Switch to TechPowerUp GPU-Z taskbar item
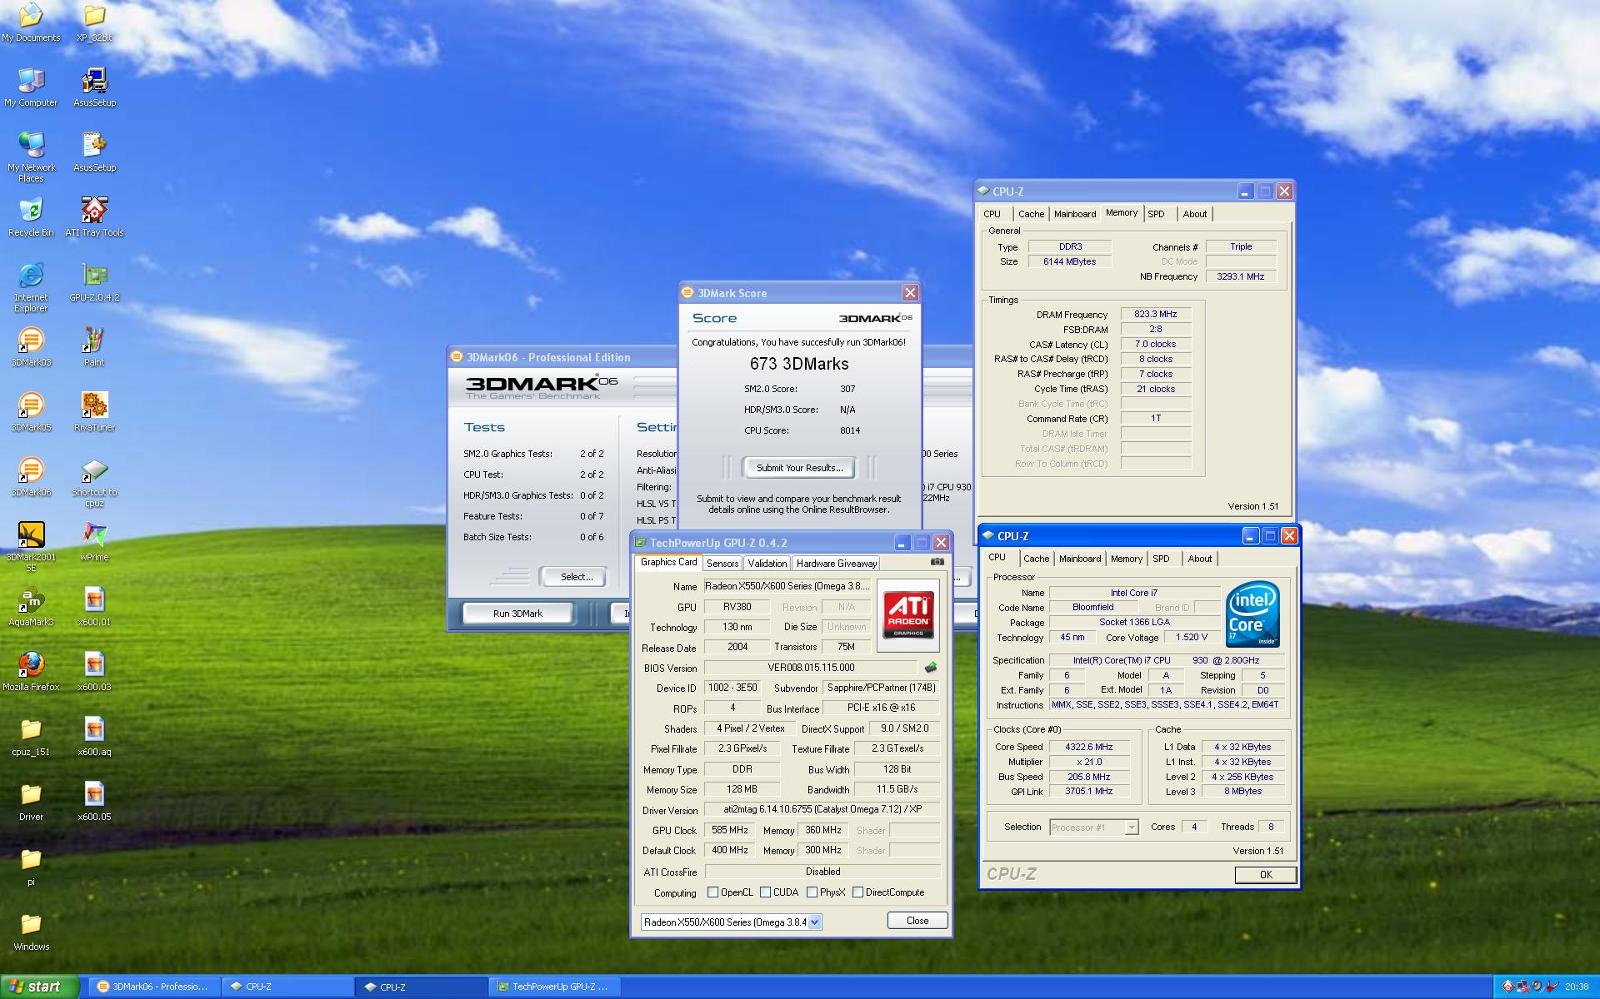 click(x=556, y=986)
